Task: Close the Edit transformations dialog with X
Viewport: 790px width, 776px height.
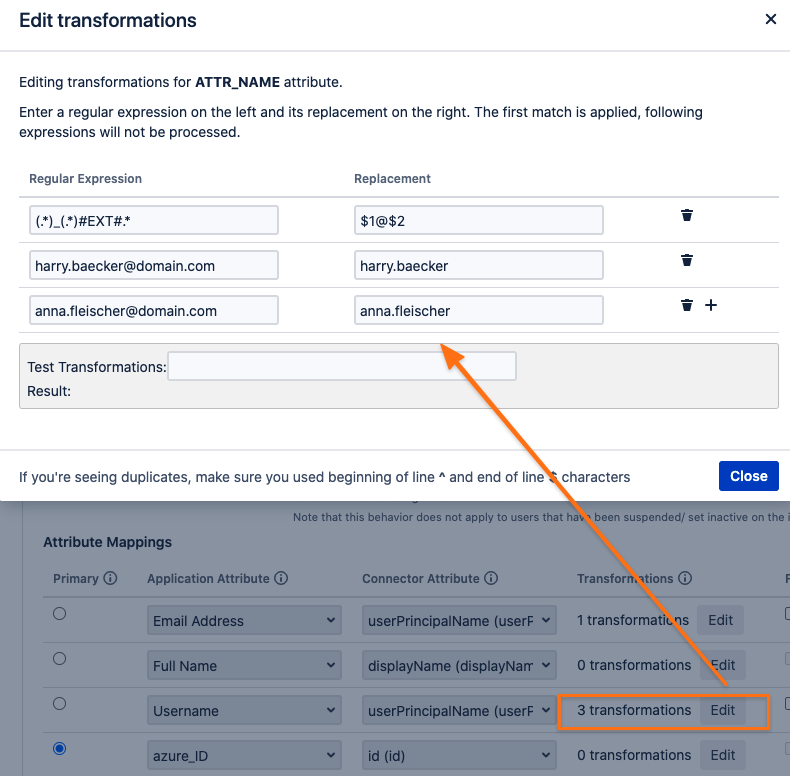Action: [770, 19]
